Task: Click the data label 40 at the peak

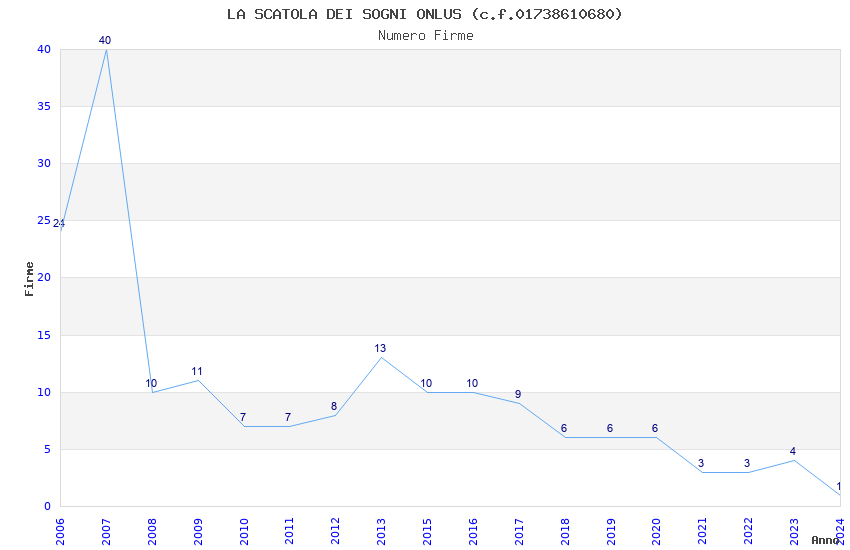Action: click(105, 40)
